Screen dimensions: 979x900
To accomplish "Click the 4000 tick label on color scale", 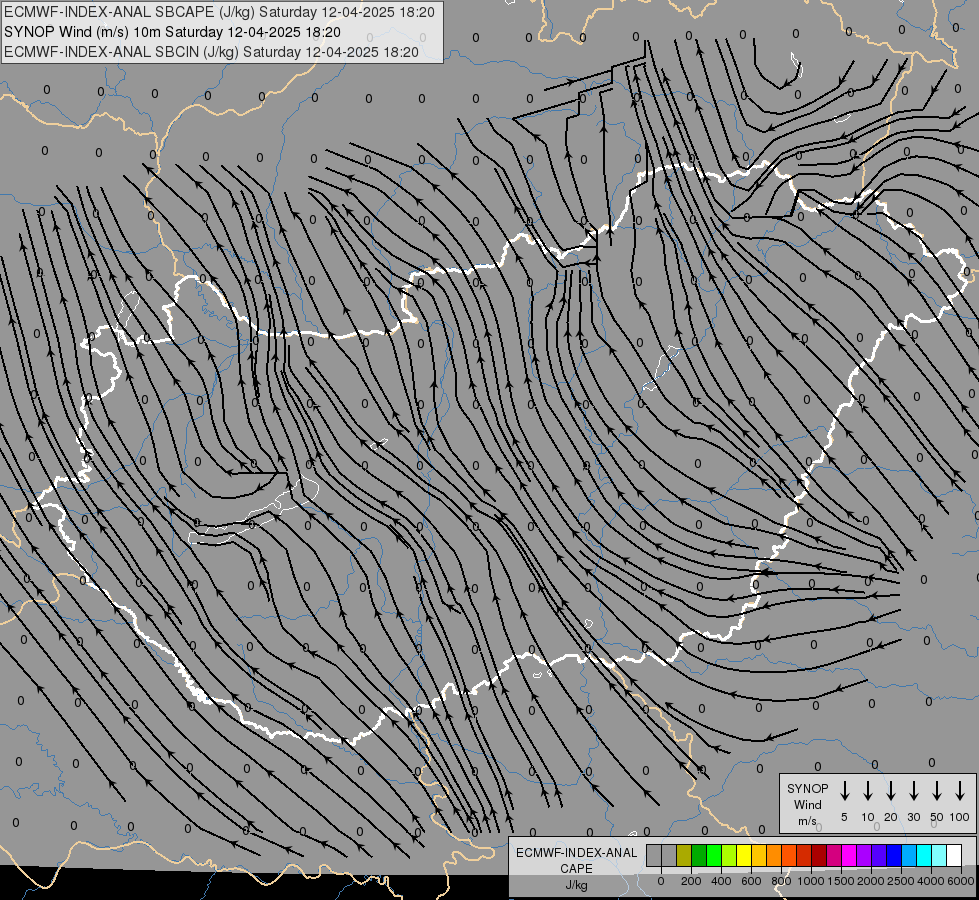I will pos(931,881).
